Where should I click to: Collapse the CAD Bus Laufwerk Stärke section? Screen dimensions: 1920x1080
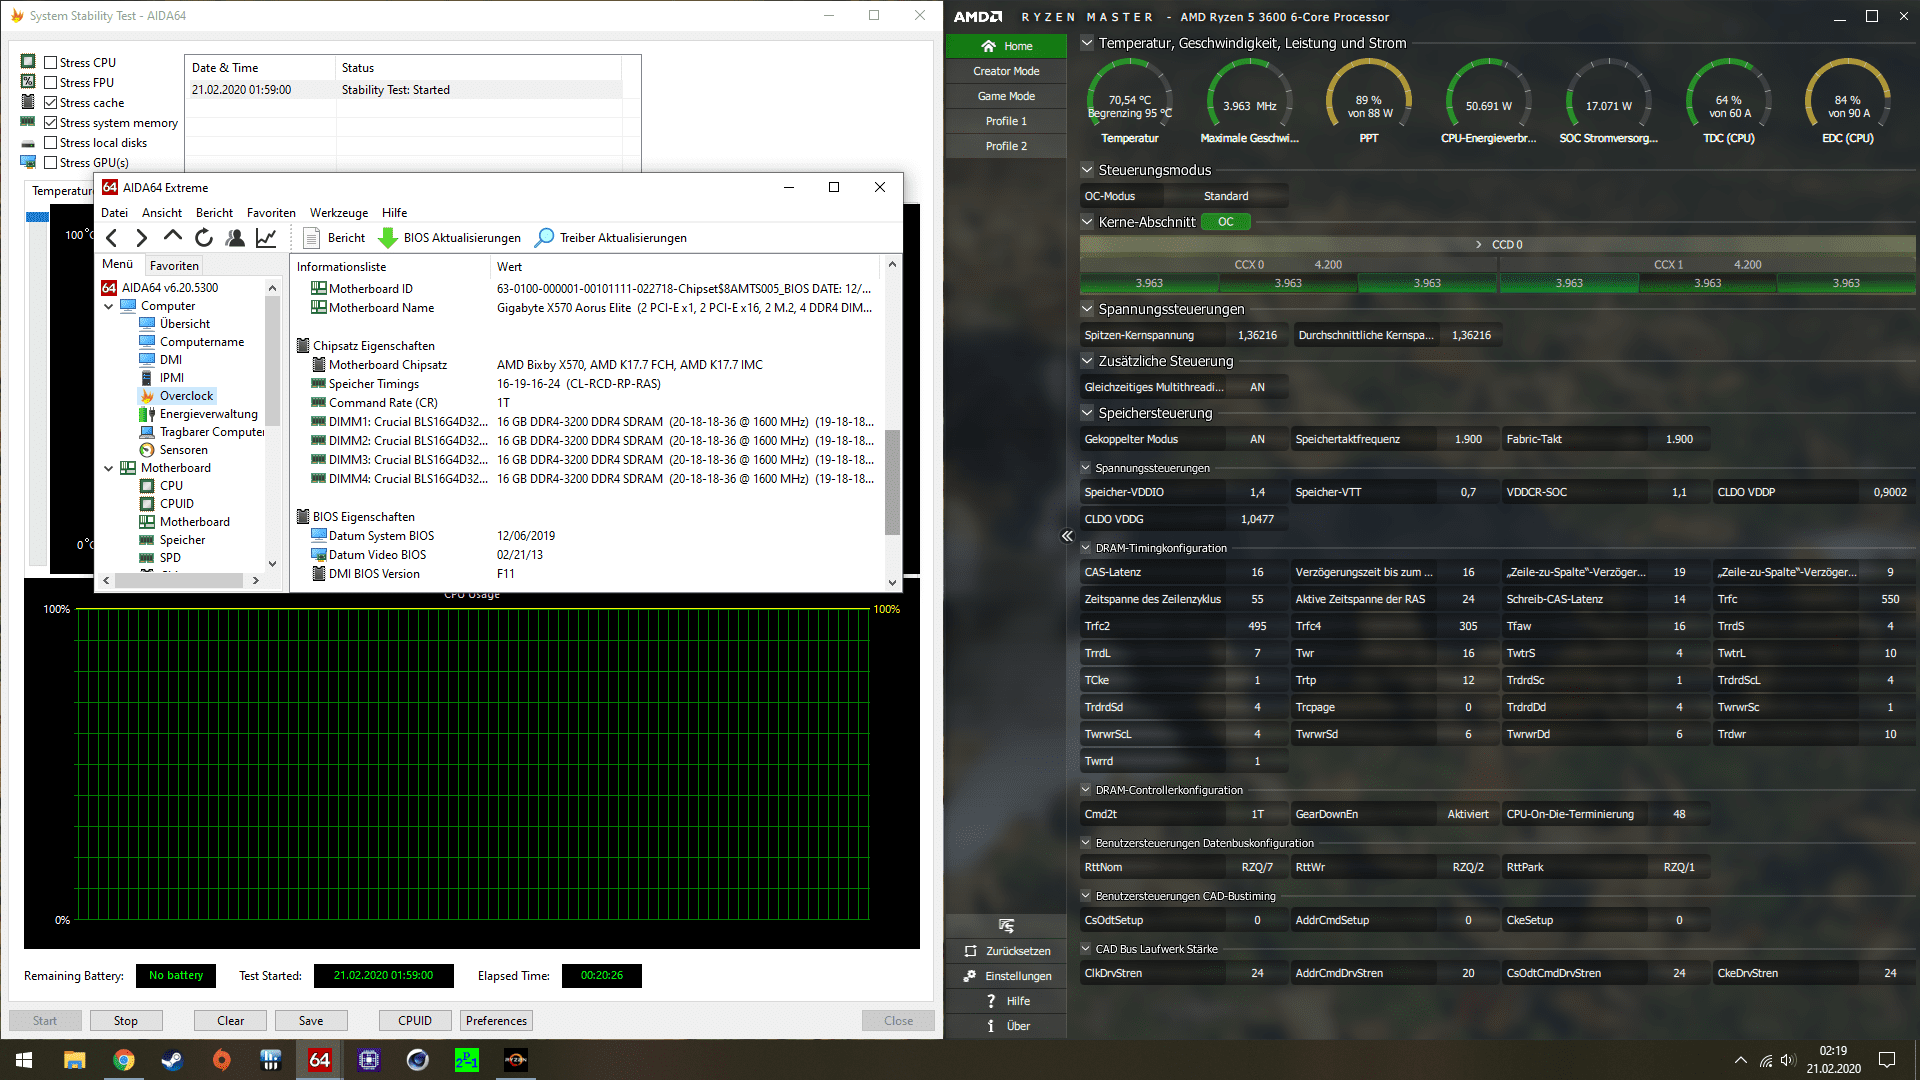point(1086,949)
